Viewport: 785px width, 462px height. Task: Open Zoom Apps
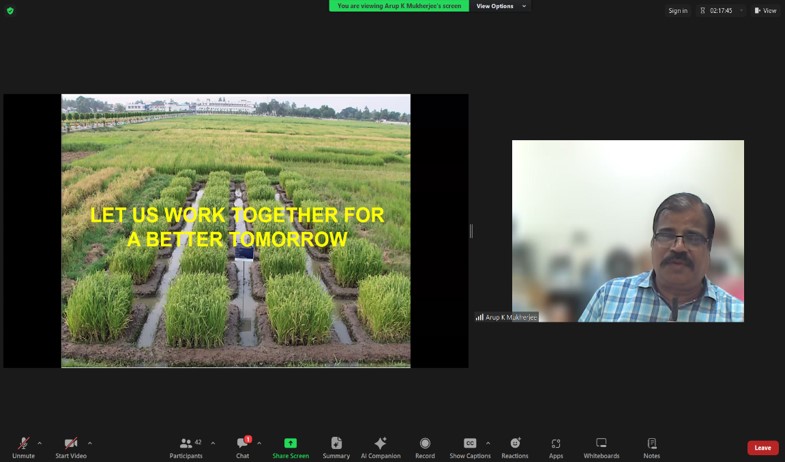point(556,444)
